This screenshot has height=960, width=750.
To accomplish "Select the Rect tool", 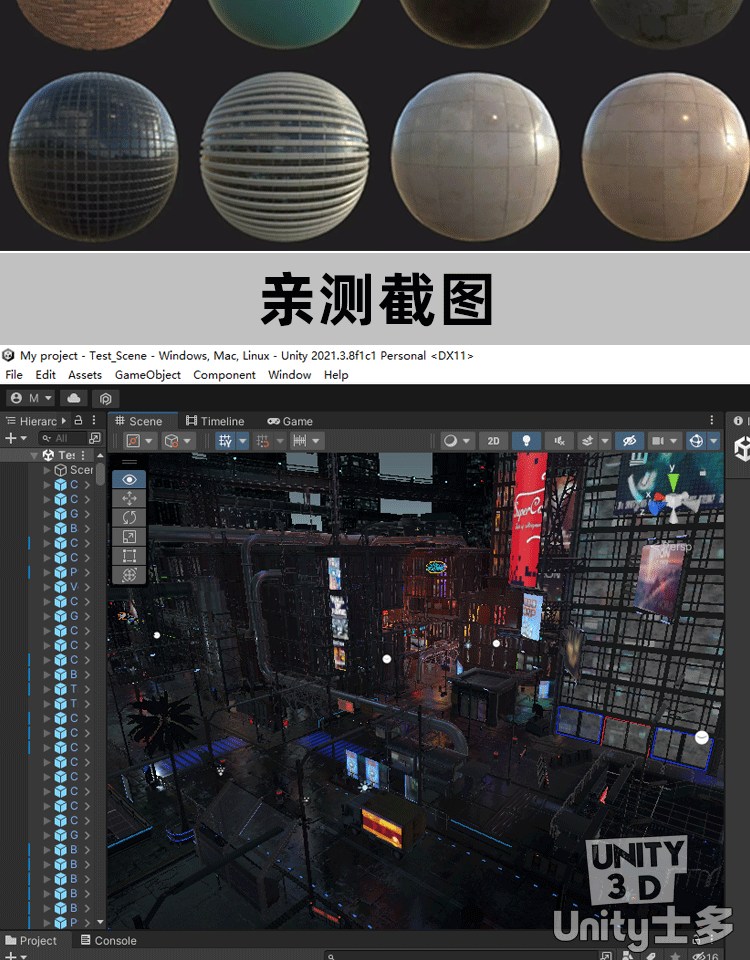I will tap(129, 556).
